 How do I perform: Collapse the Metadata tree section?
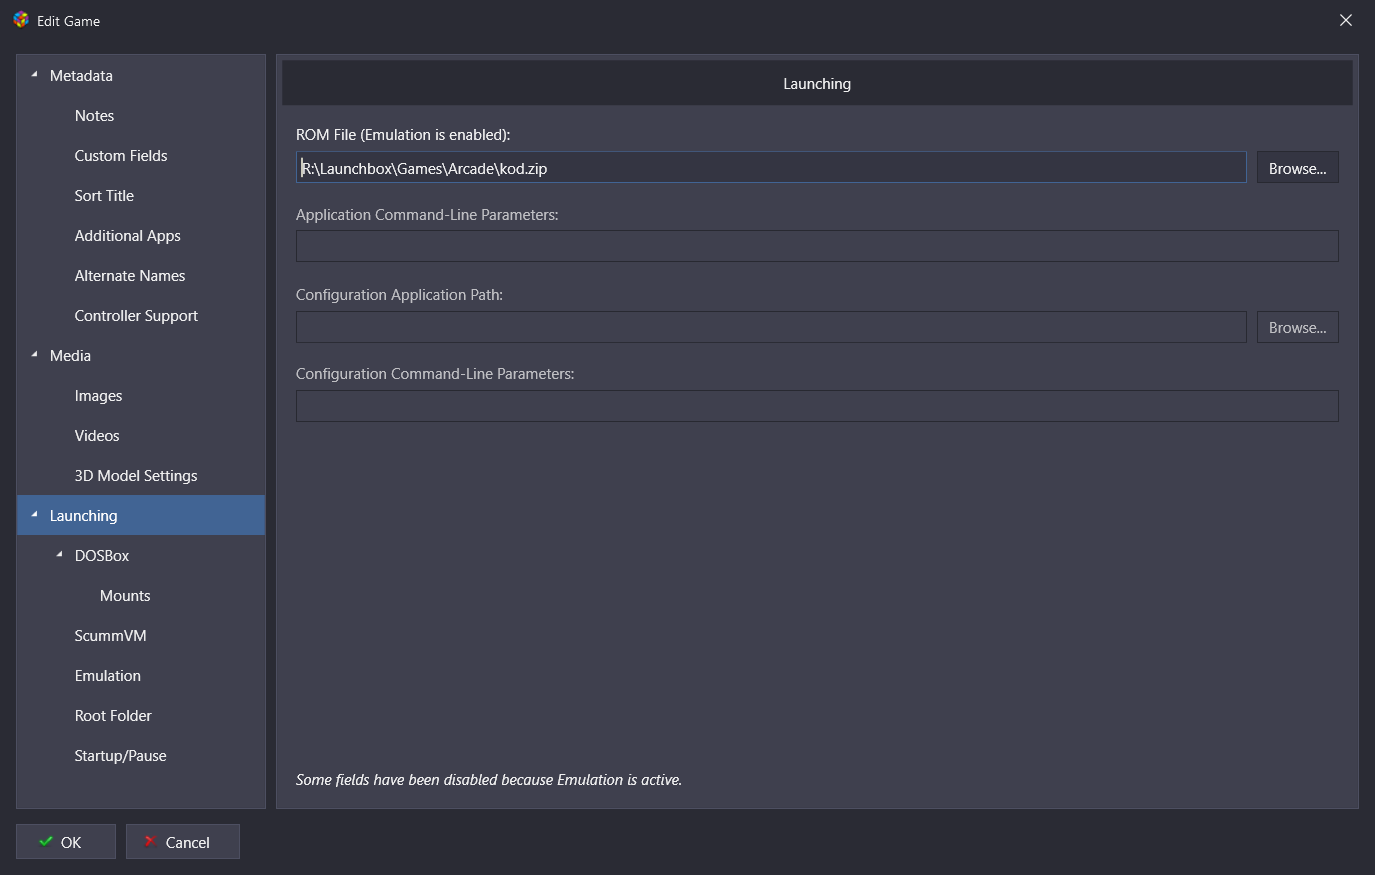tap(34, 75)
